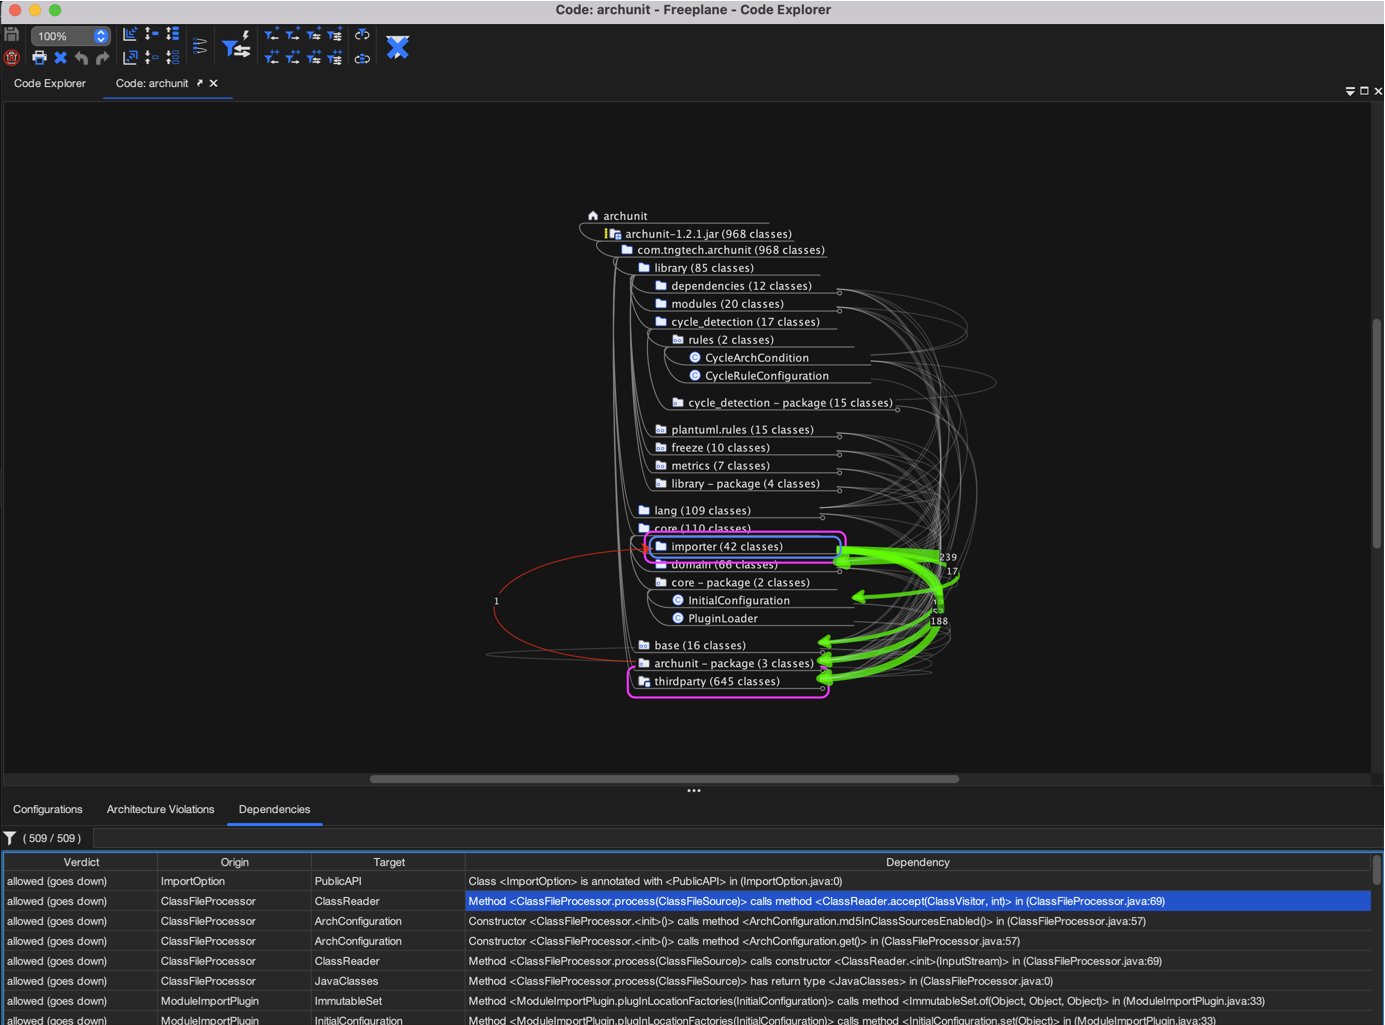This screenshot has height=1025, width=1385.
Task: Toggle fold circle of lang (109 classes) node
Action: tap(822, 518)
